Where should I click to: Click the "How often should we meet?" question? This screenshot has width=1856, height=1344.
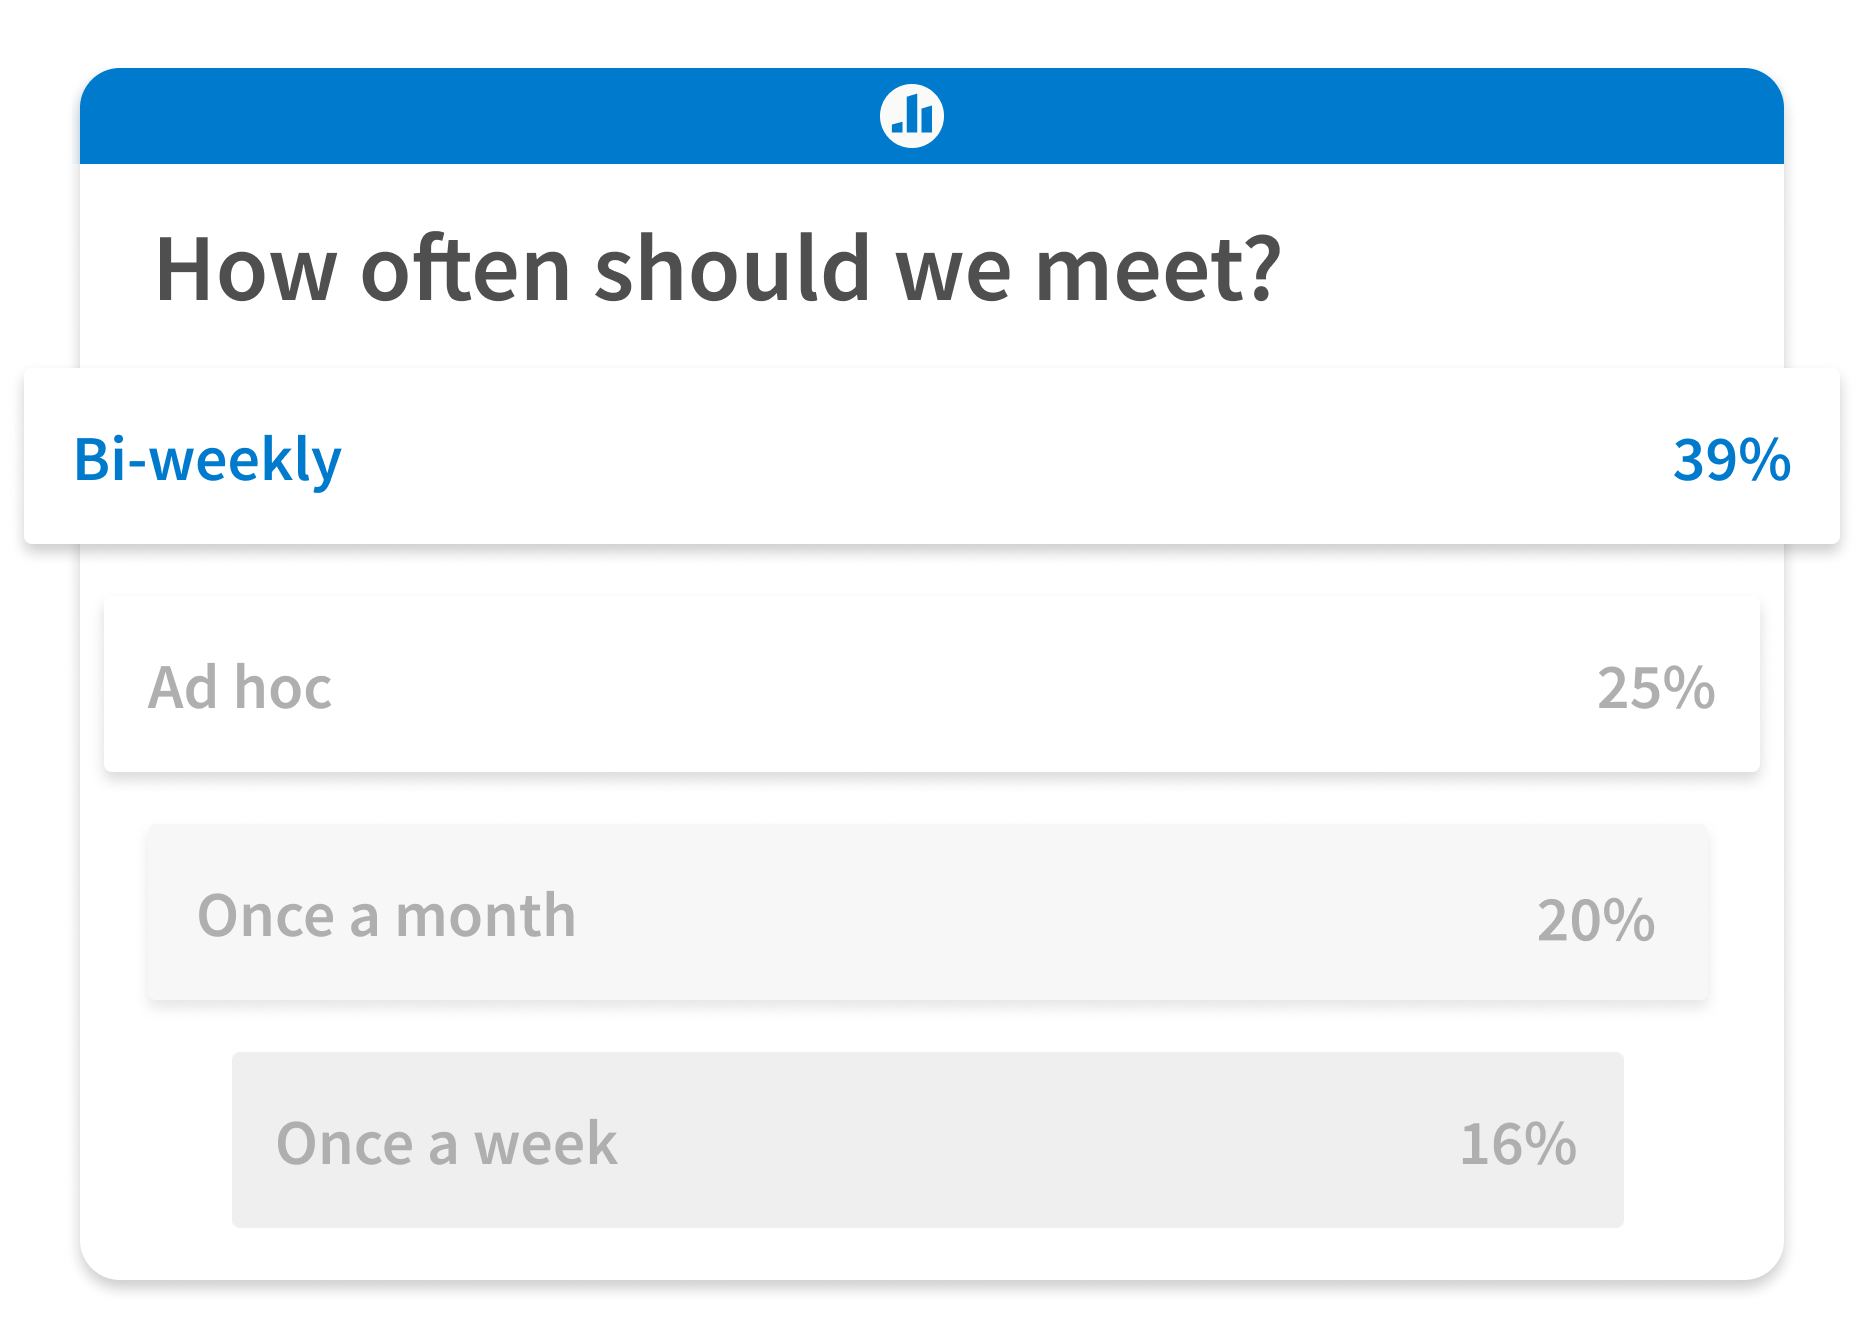[718, 268]
